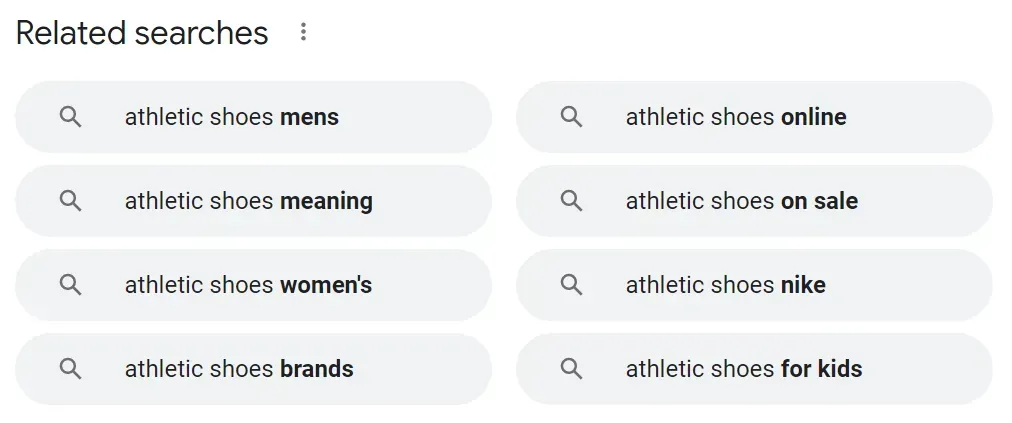Select the search icon for 'athletic shoes on sale'
1012x423 pixels.
(x=571, y=201)
